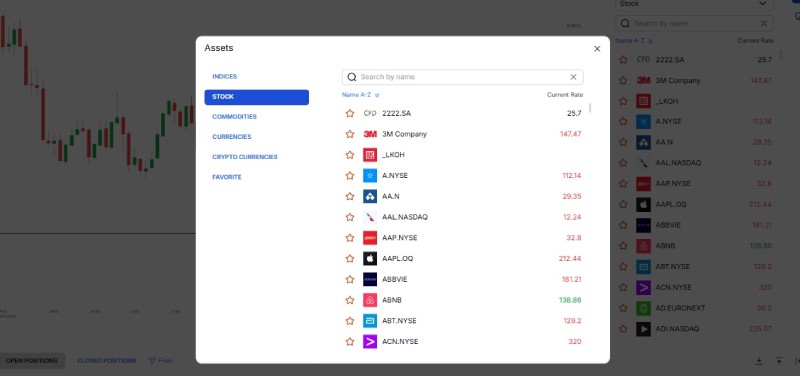
Task: Clear the Assets search field with X
Action: [x=573, y=77]
